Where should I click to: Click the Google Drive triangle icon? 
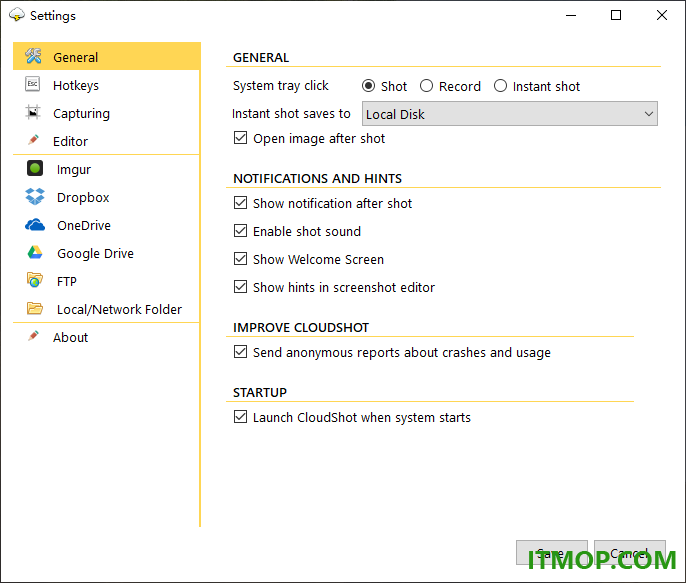35,253
